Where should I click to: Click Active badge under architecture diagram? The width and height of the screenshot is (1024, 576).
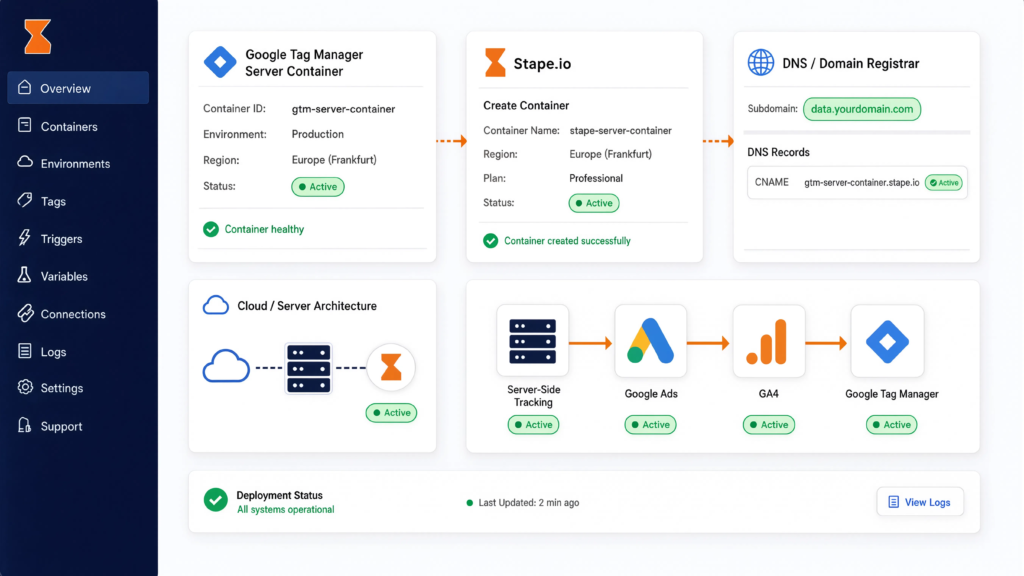[x=391, y=413]
